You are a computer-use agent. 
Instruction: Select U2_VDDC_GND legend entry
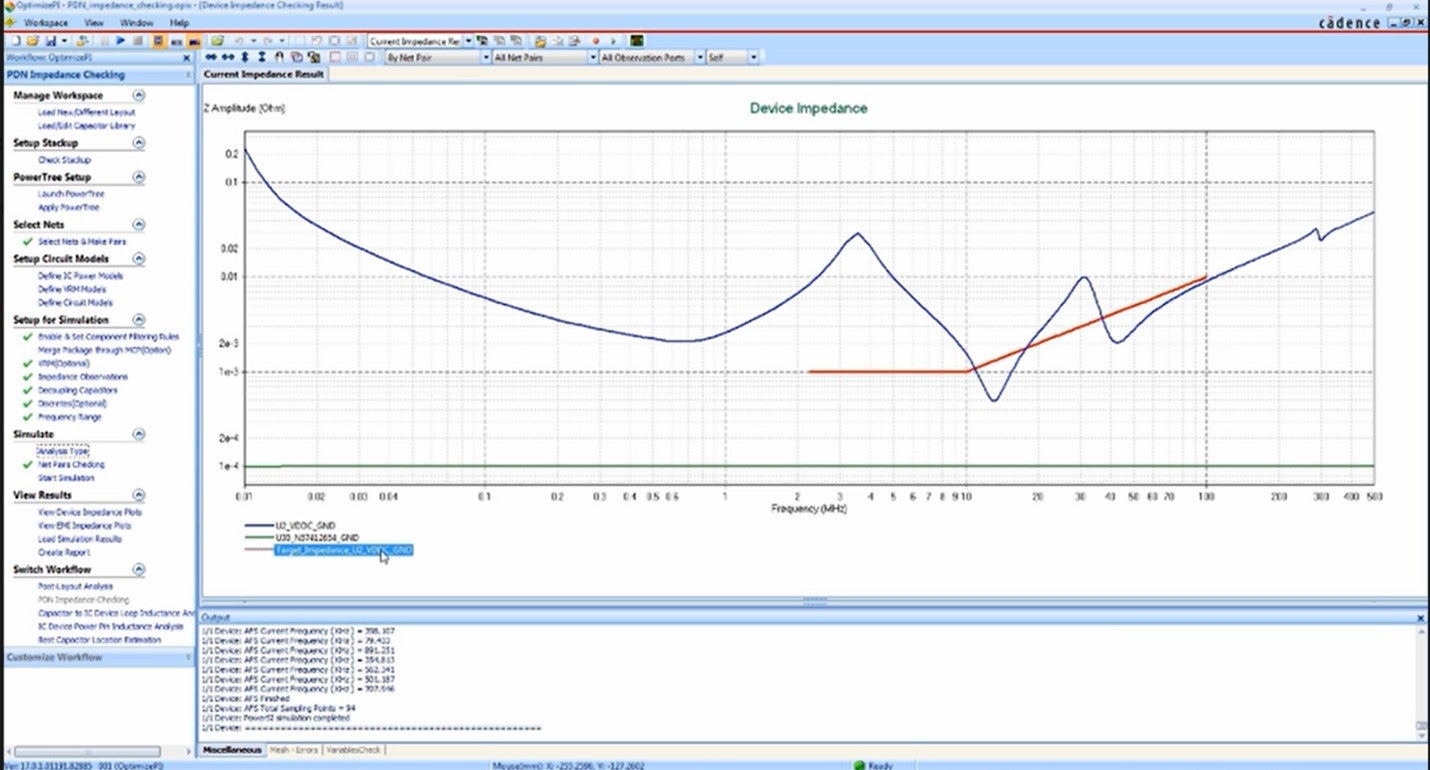305,524
